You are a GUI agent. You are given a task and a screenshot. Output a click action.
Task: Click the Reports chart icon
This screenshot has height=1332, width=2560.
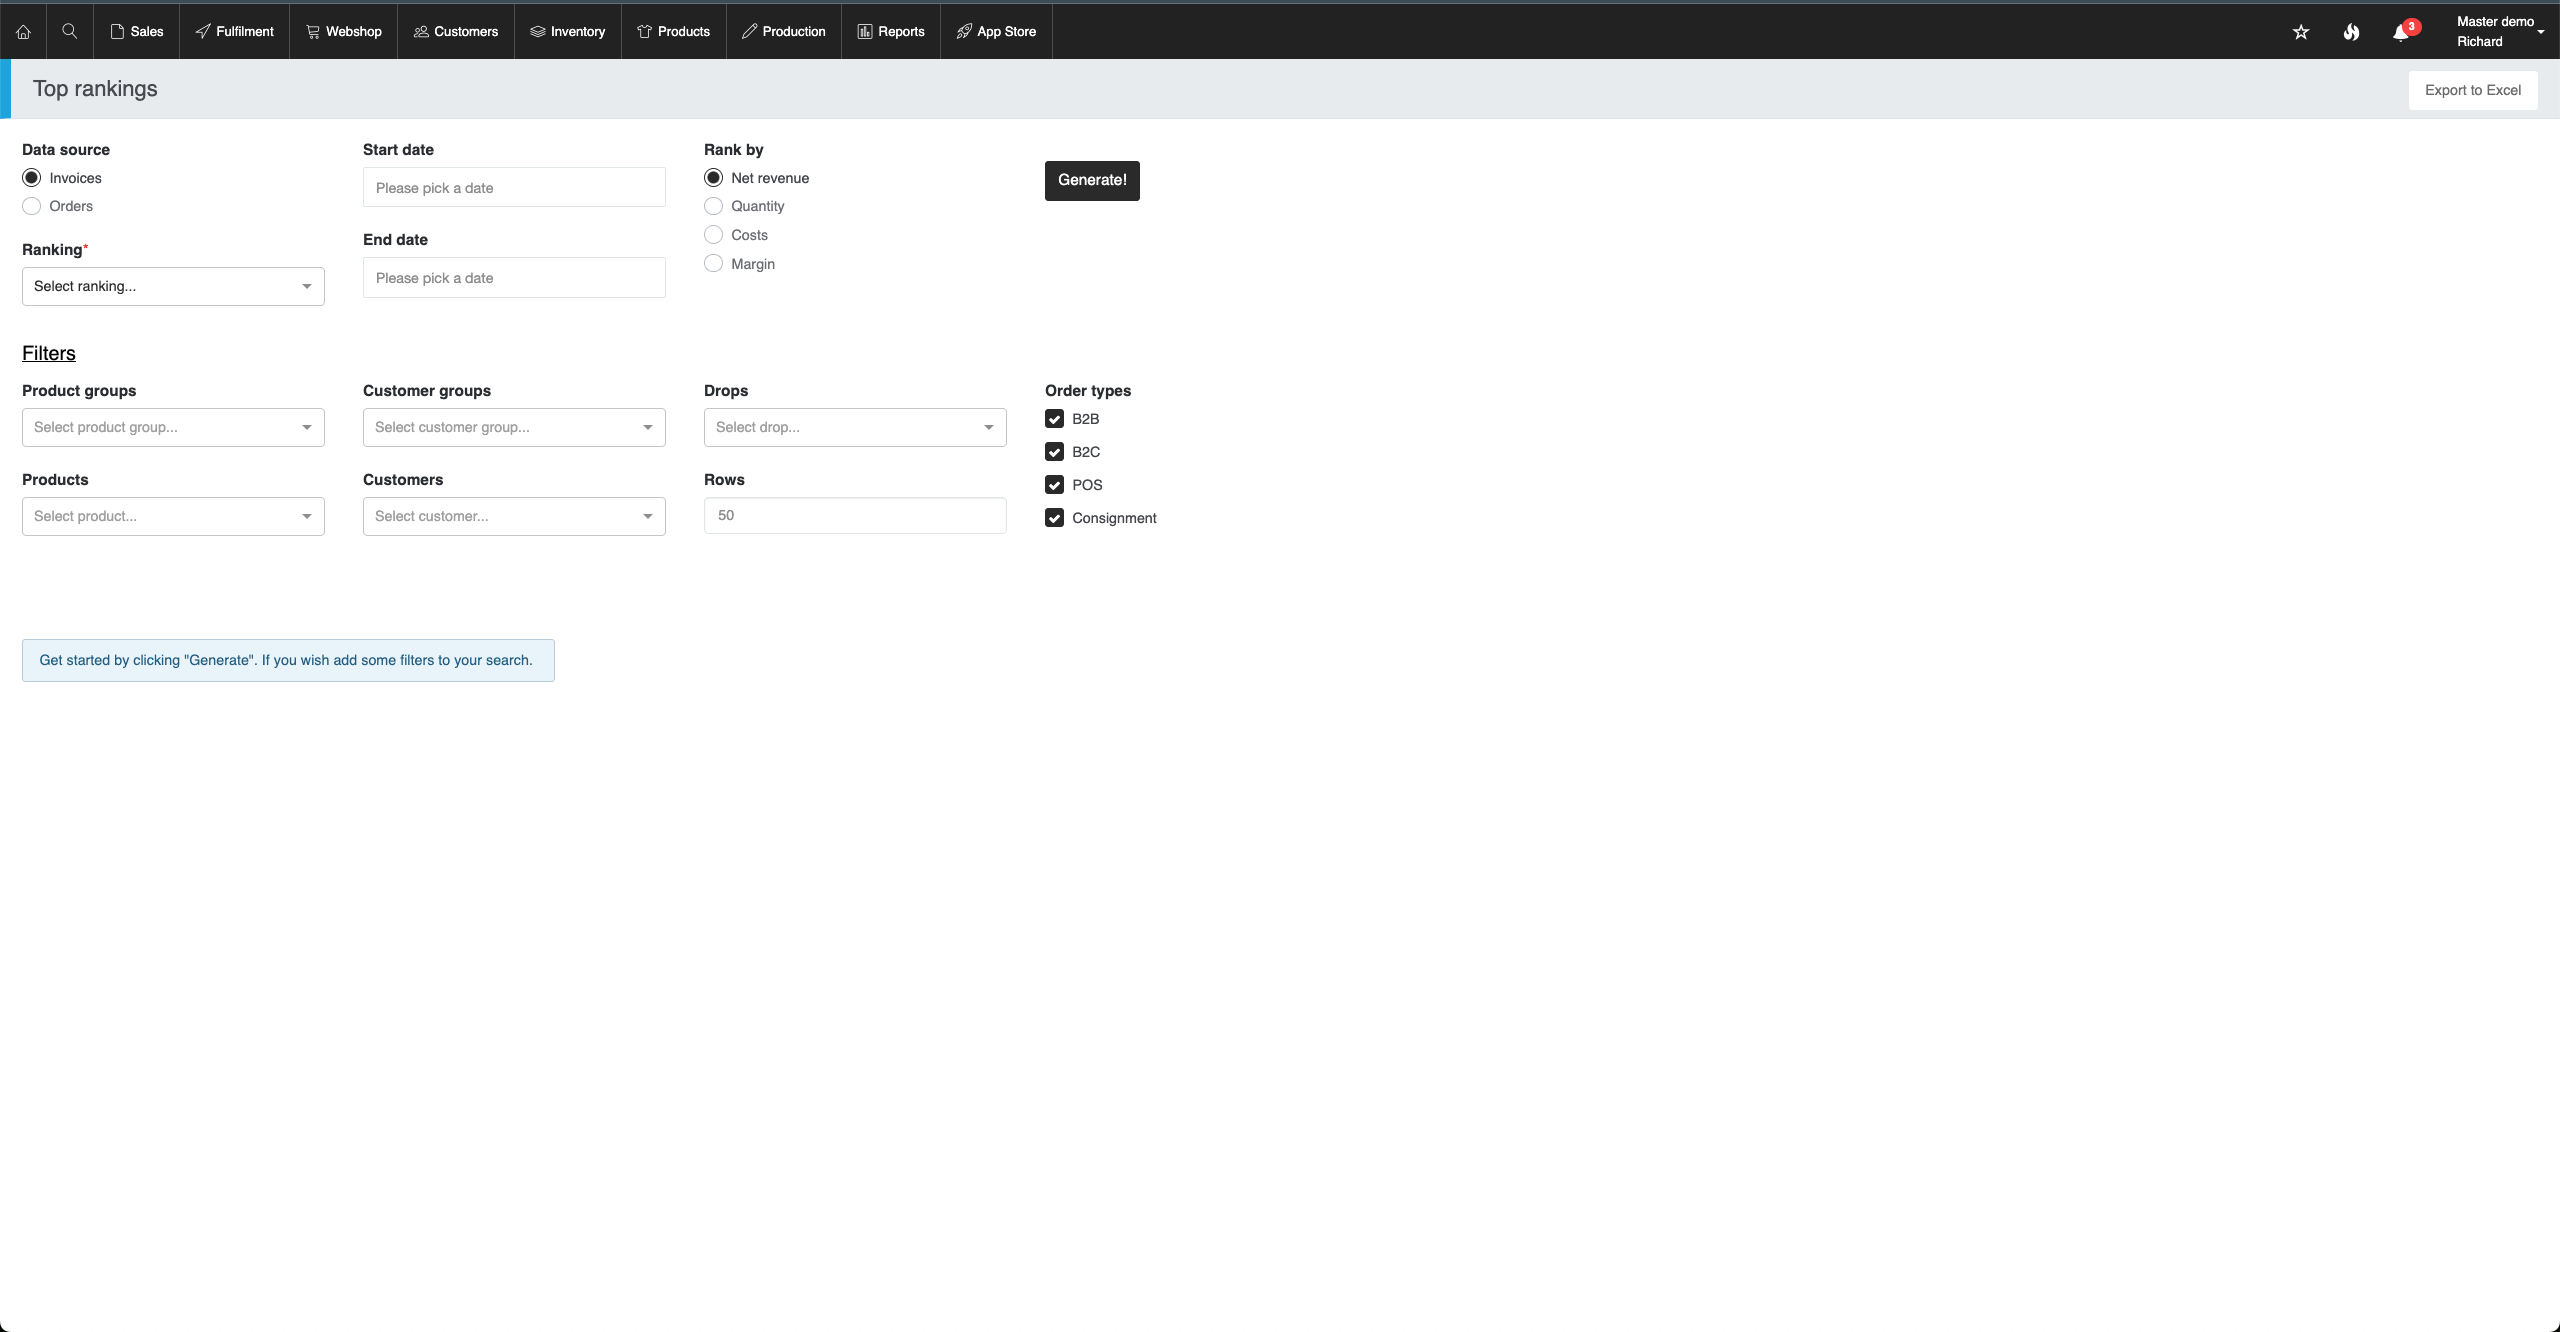(x=865, y=32)
